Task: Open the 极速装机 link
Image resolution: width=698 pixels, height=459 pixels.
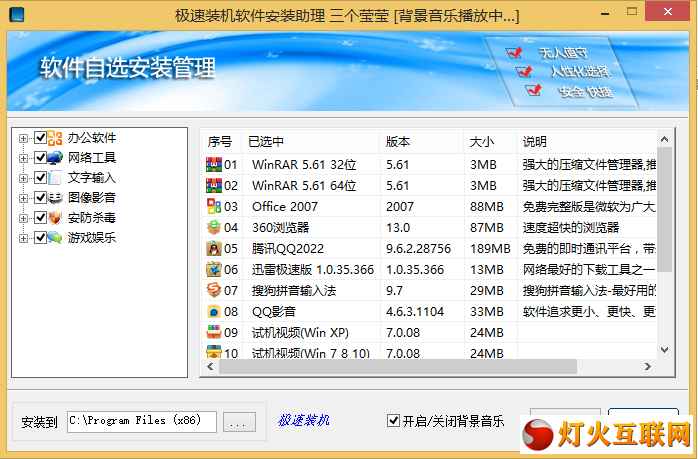Action: (x=304, y=420)
